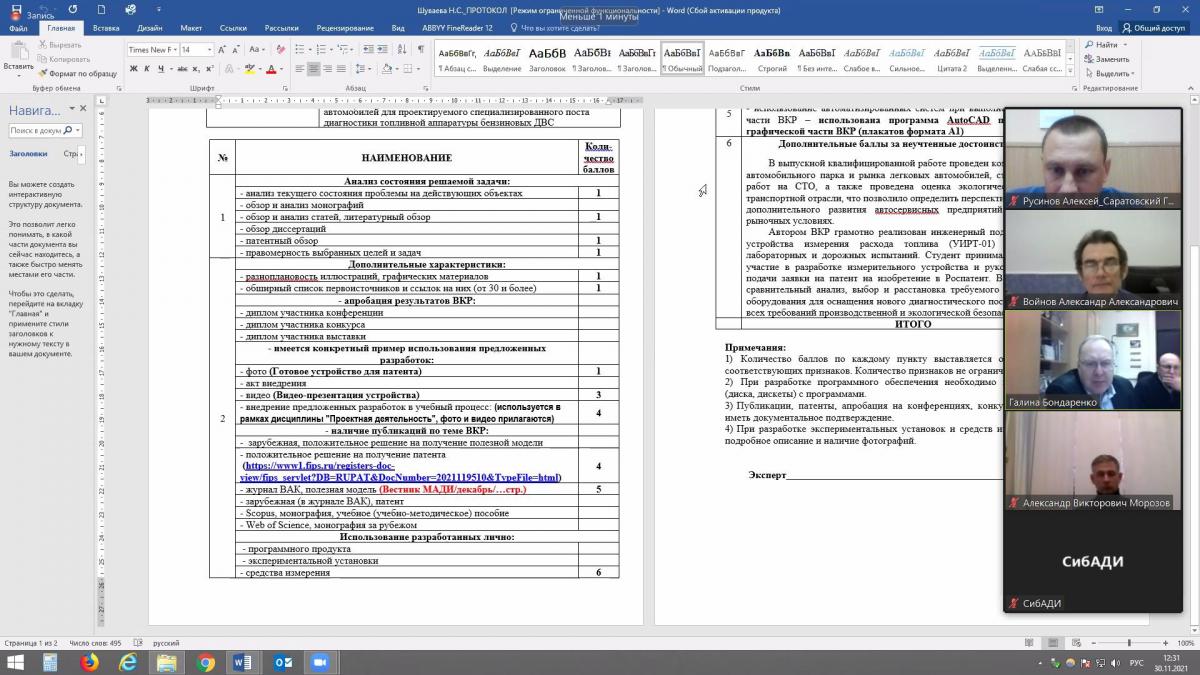Open bulleted list dropdown

click(312, 49)
